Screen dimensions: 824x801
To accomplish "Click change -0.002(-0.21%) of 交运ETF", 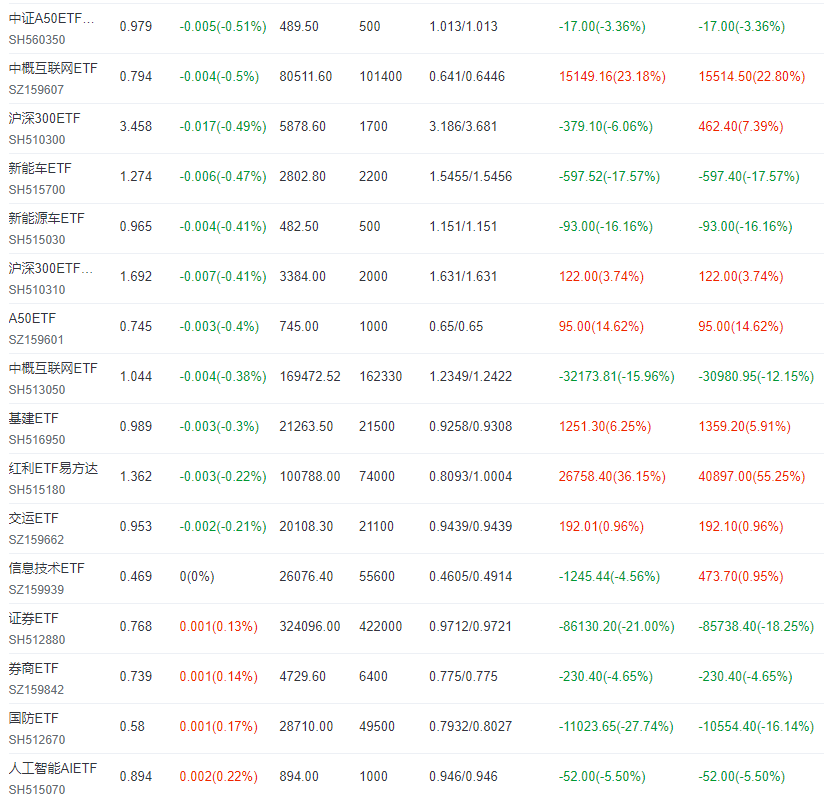I will (x=223, y=526).
